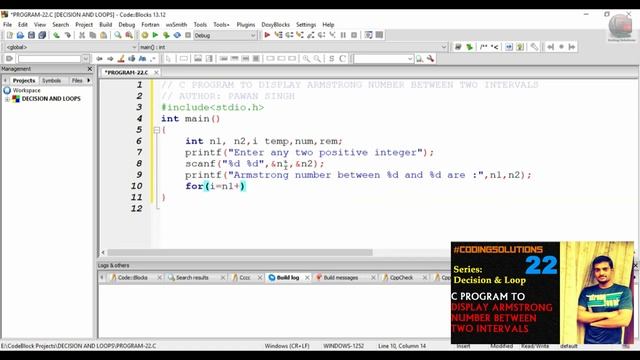Click the Build gear icon

[x=144, y=36]
